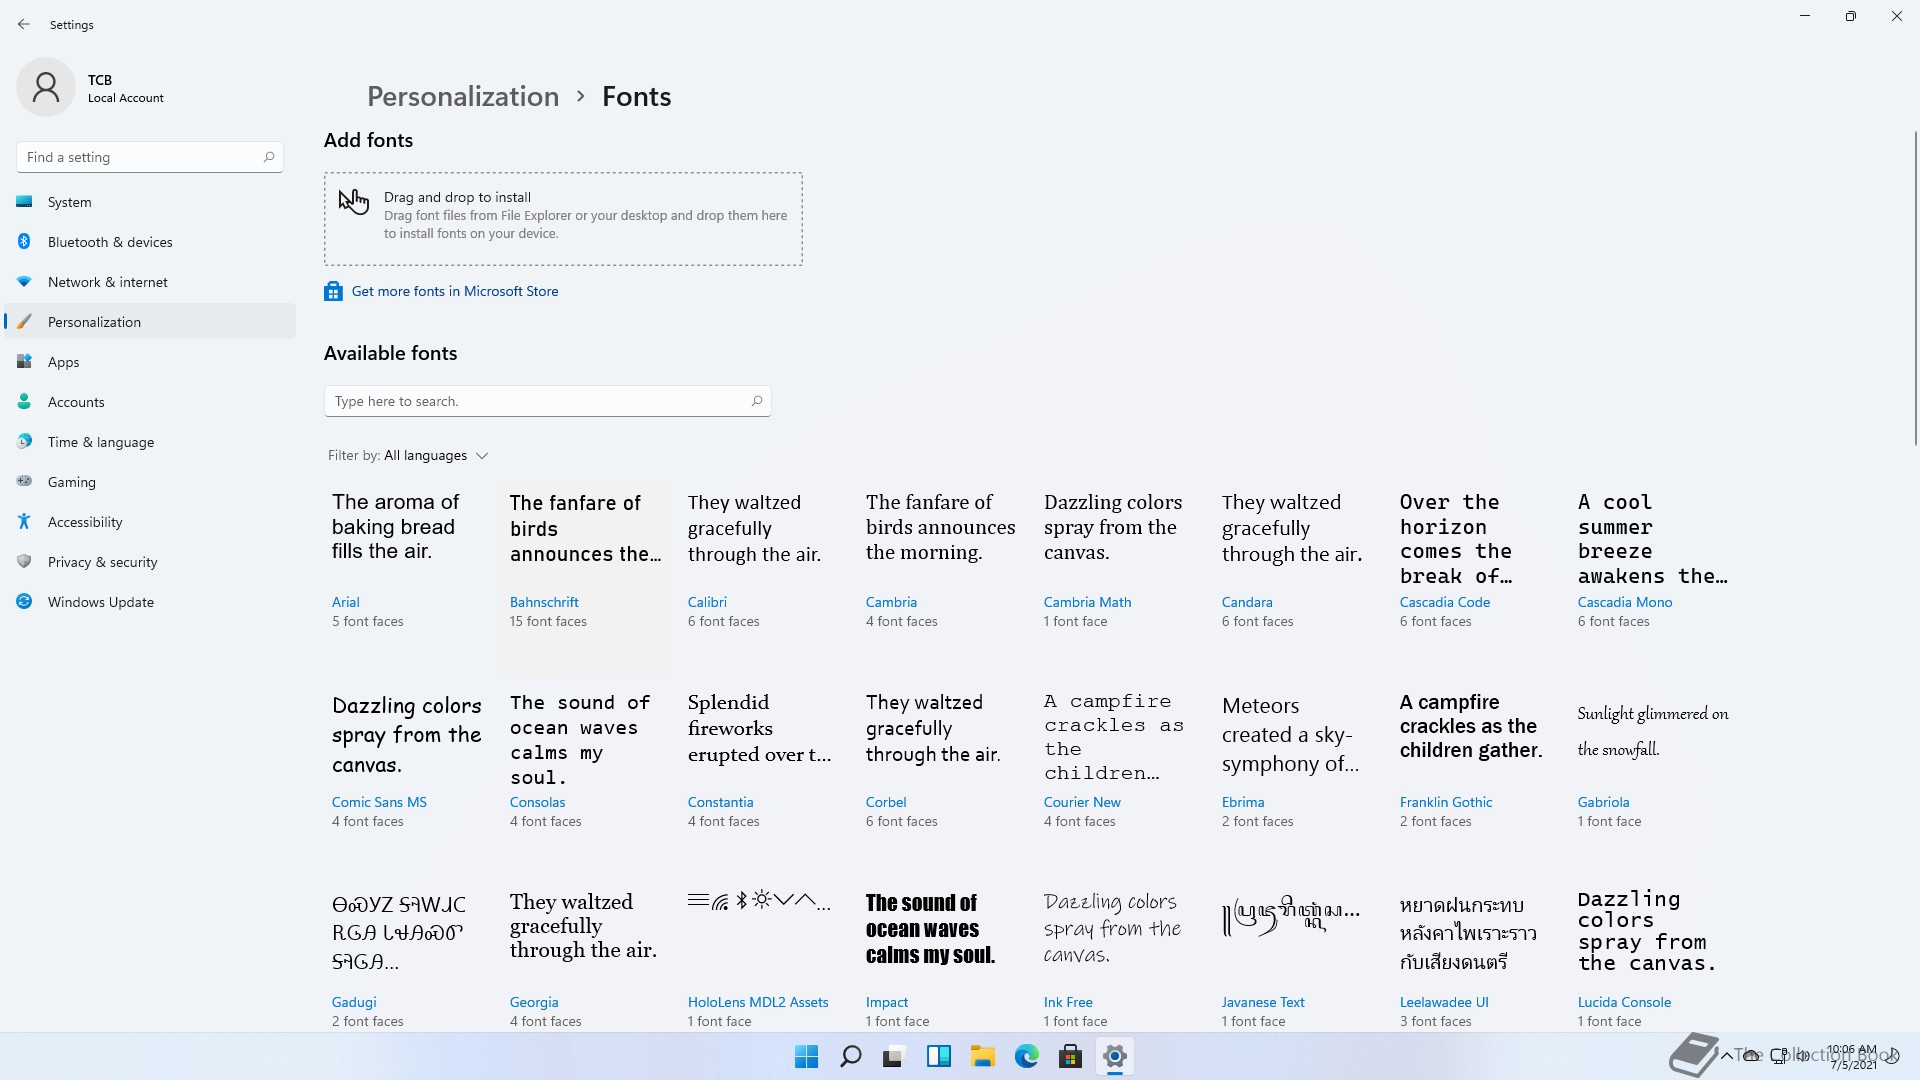Viewport: 1920px width, 1080px height.
Task: Open Get more fonts in Microsoft Store
Action: (455, 291)
